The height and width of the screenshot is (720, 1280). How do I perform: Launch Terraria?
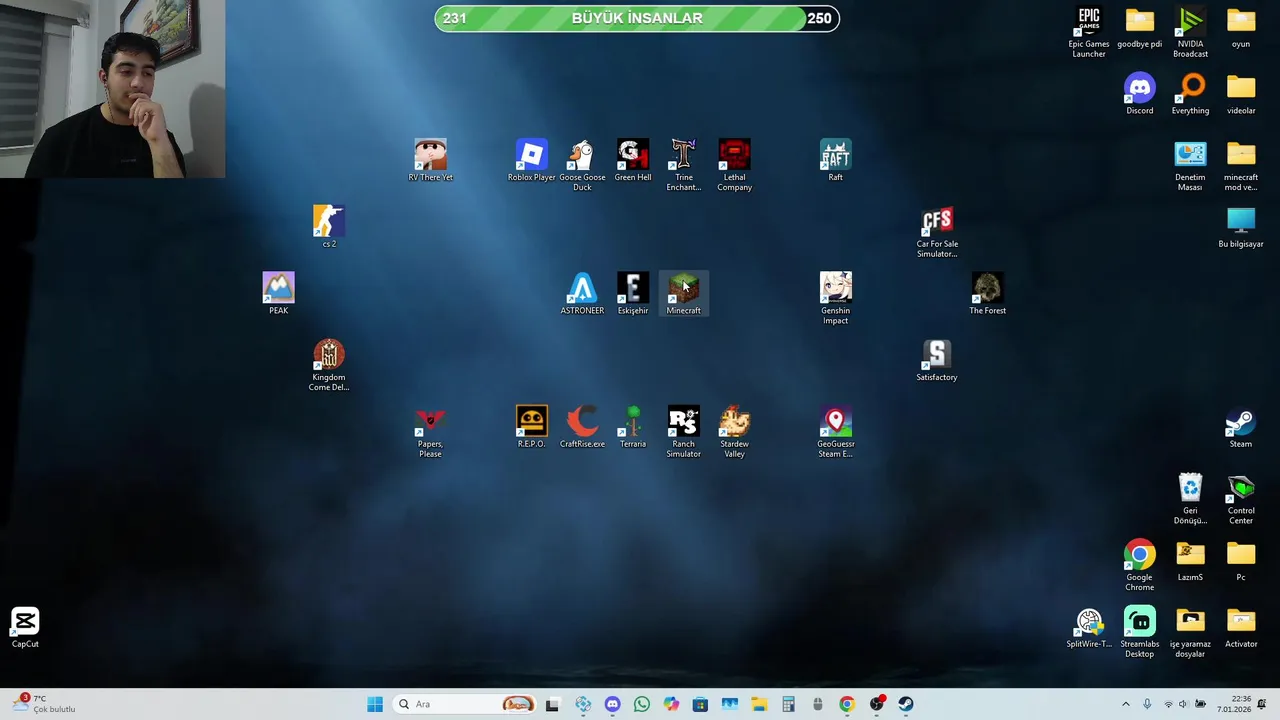(633, 427)
